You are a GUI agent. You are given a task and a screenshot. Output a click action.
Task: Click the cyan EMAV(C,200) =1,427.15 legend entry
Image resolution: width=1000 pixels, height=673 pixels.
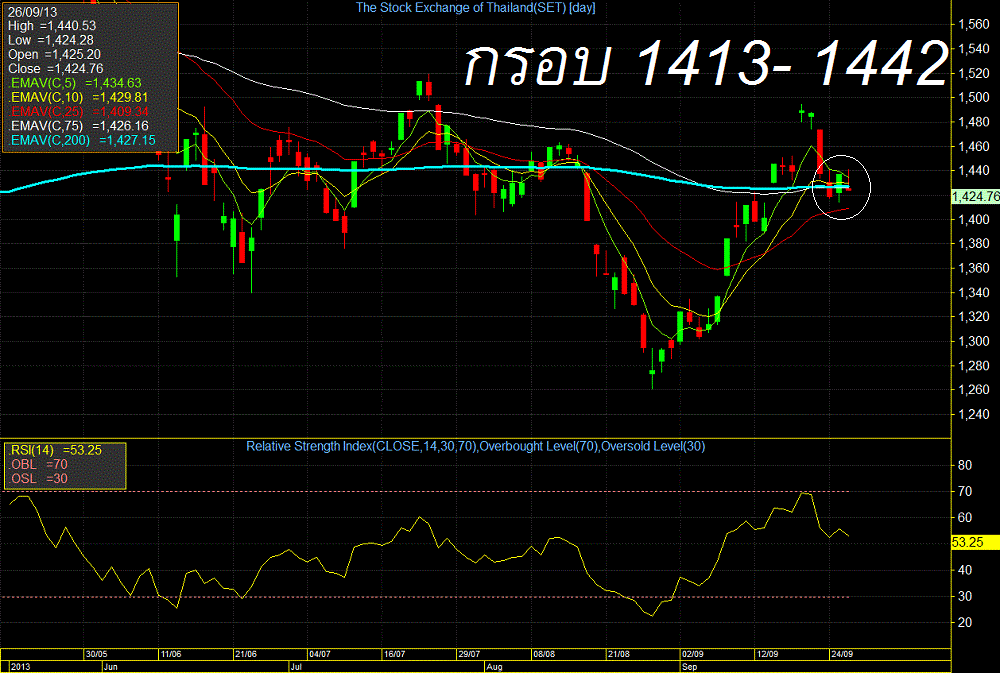coord(83,140)
